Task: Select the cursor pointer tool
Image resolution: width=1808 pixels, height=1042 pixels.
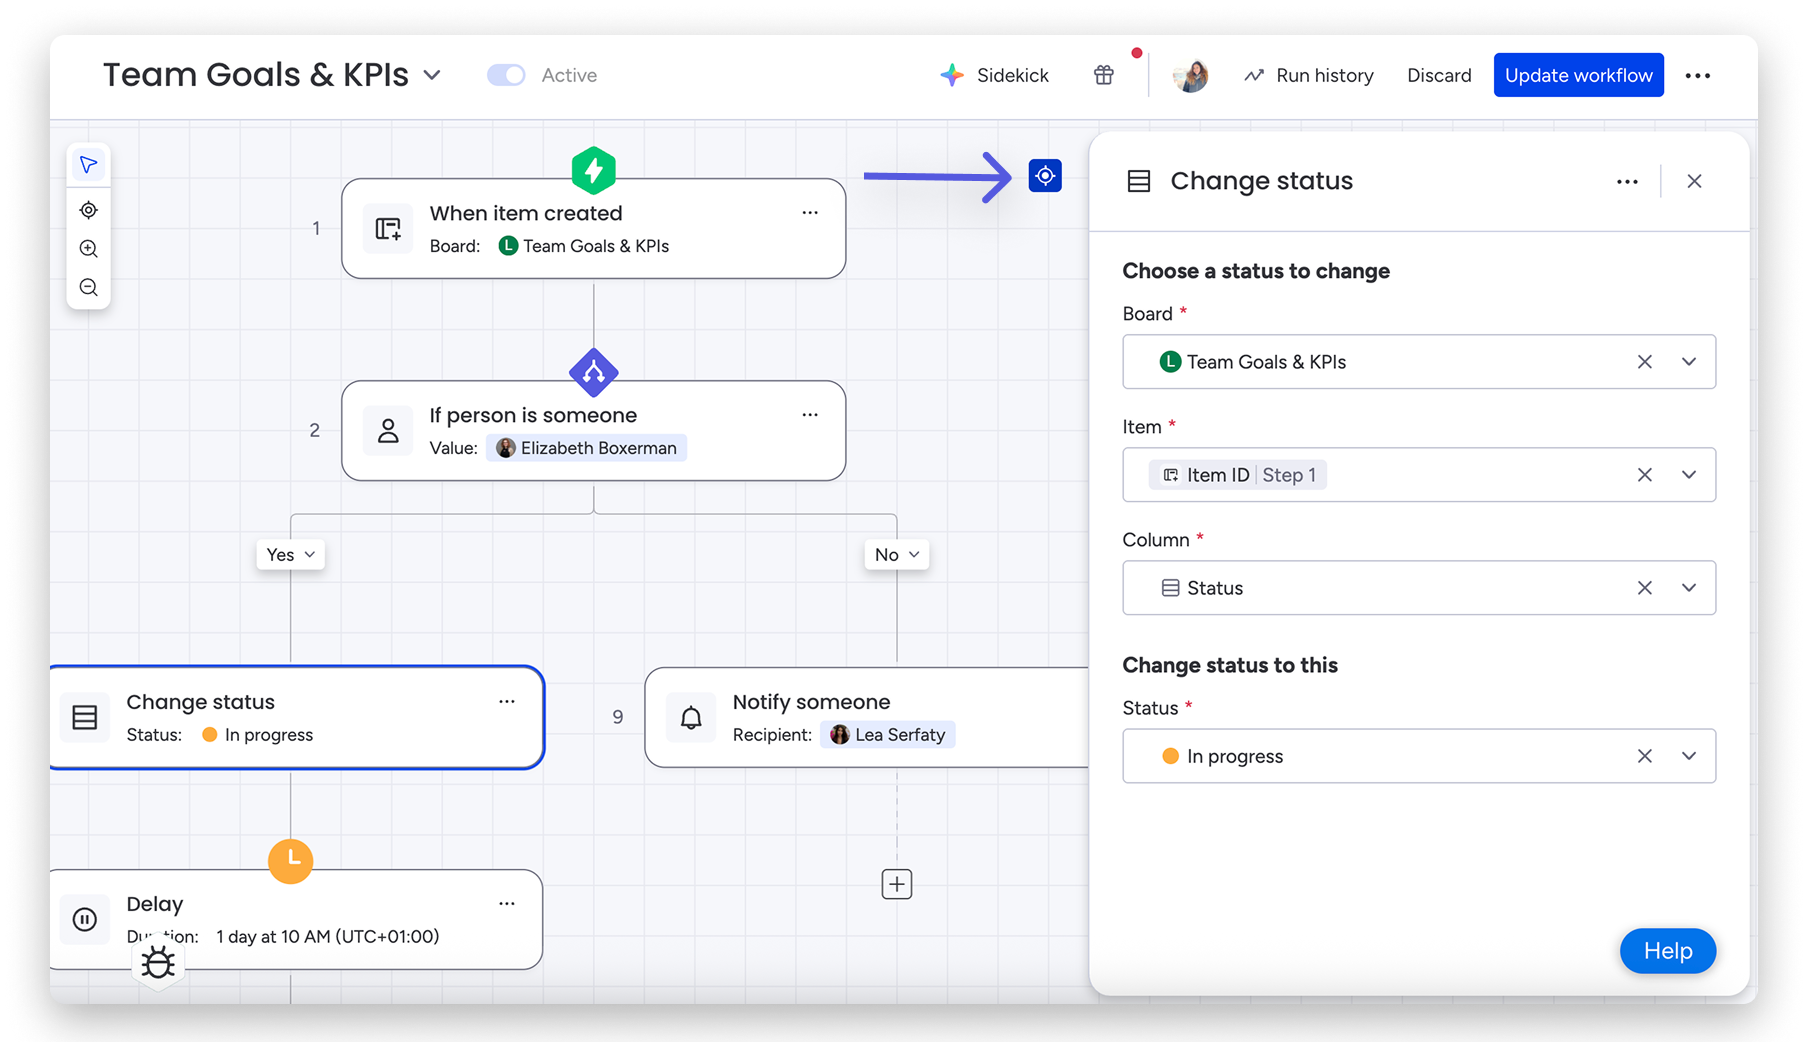Action: tap(89, 165)
